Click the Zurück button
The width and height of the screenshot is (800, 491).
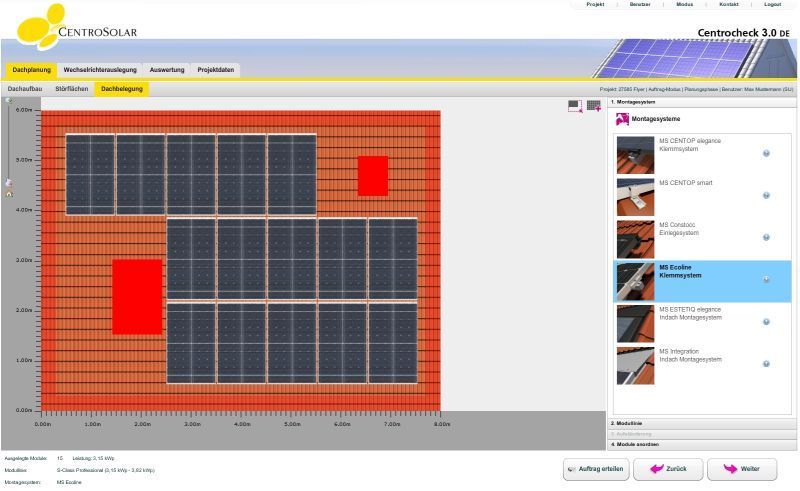[668, 469]
